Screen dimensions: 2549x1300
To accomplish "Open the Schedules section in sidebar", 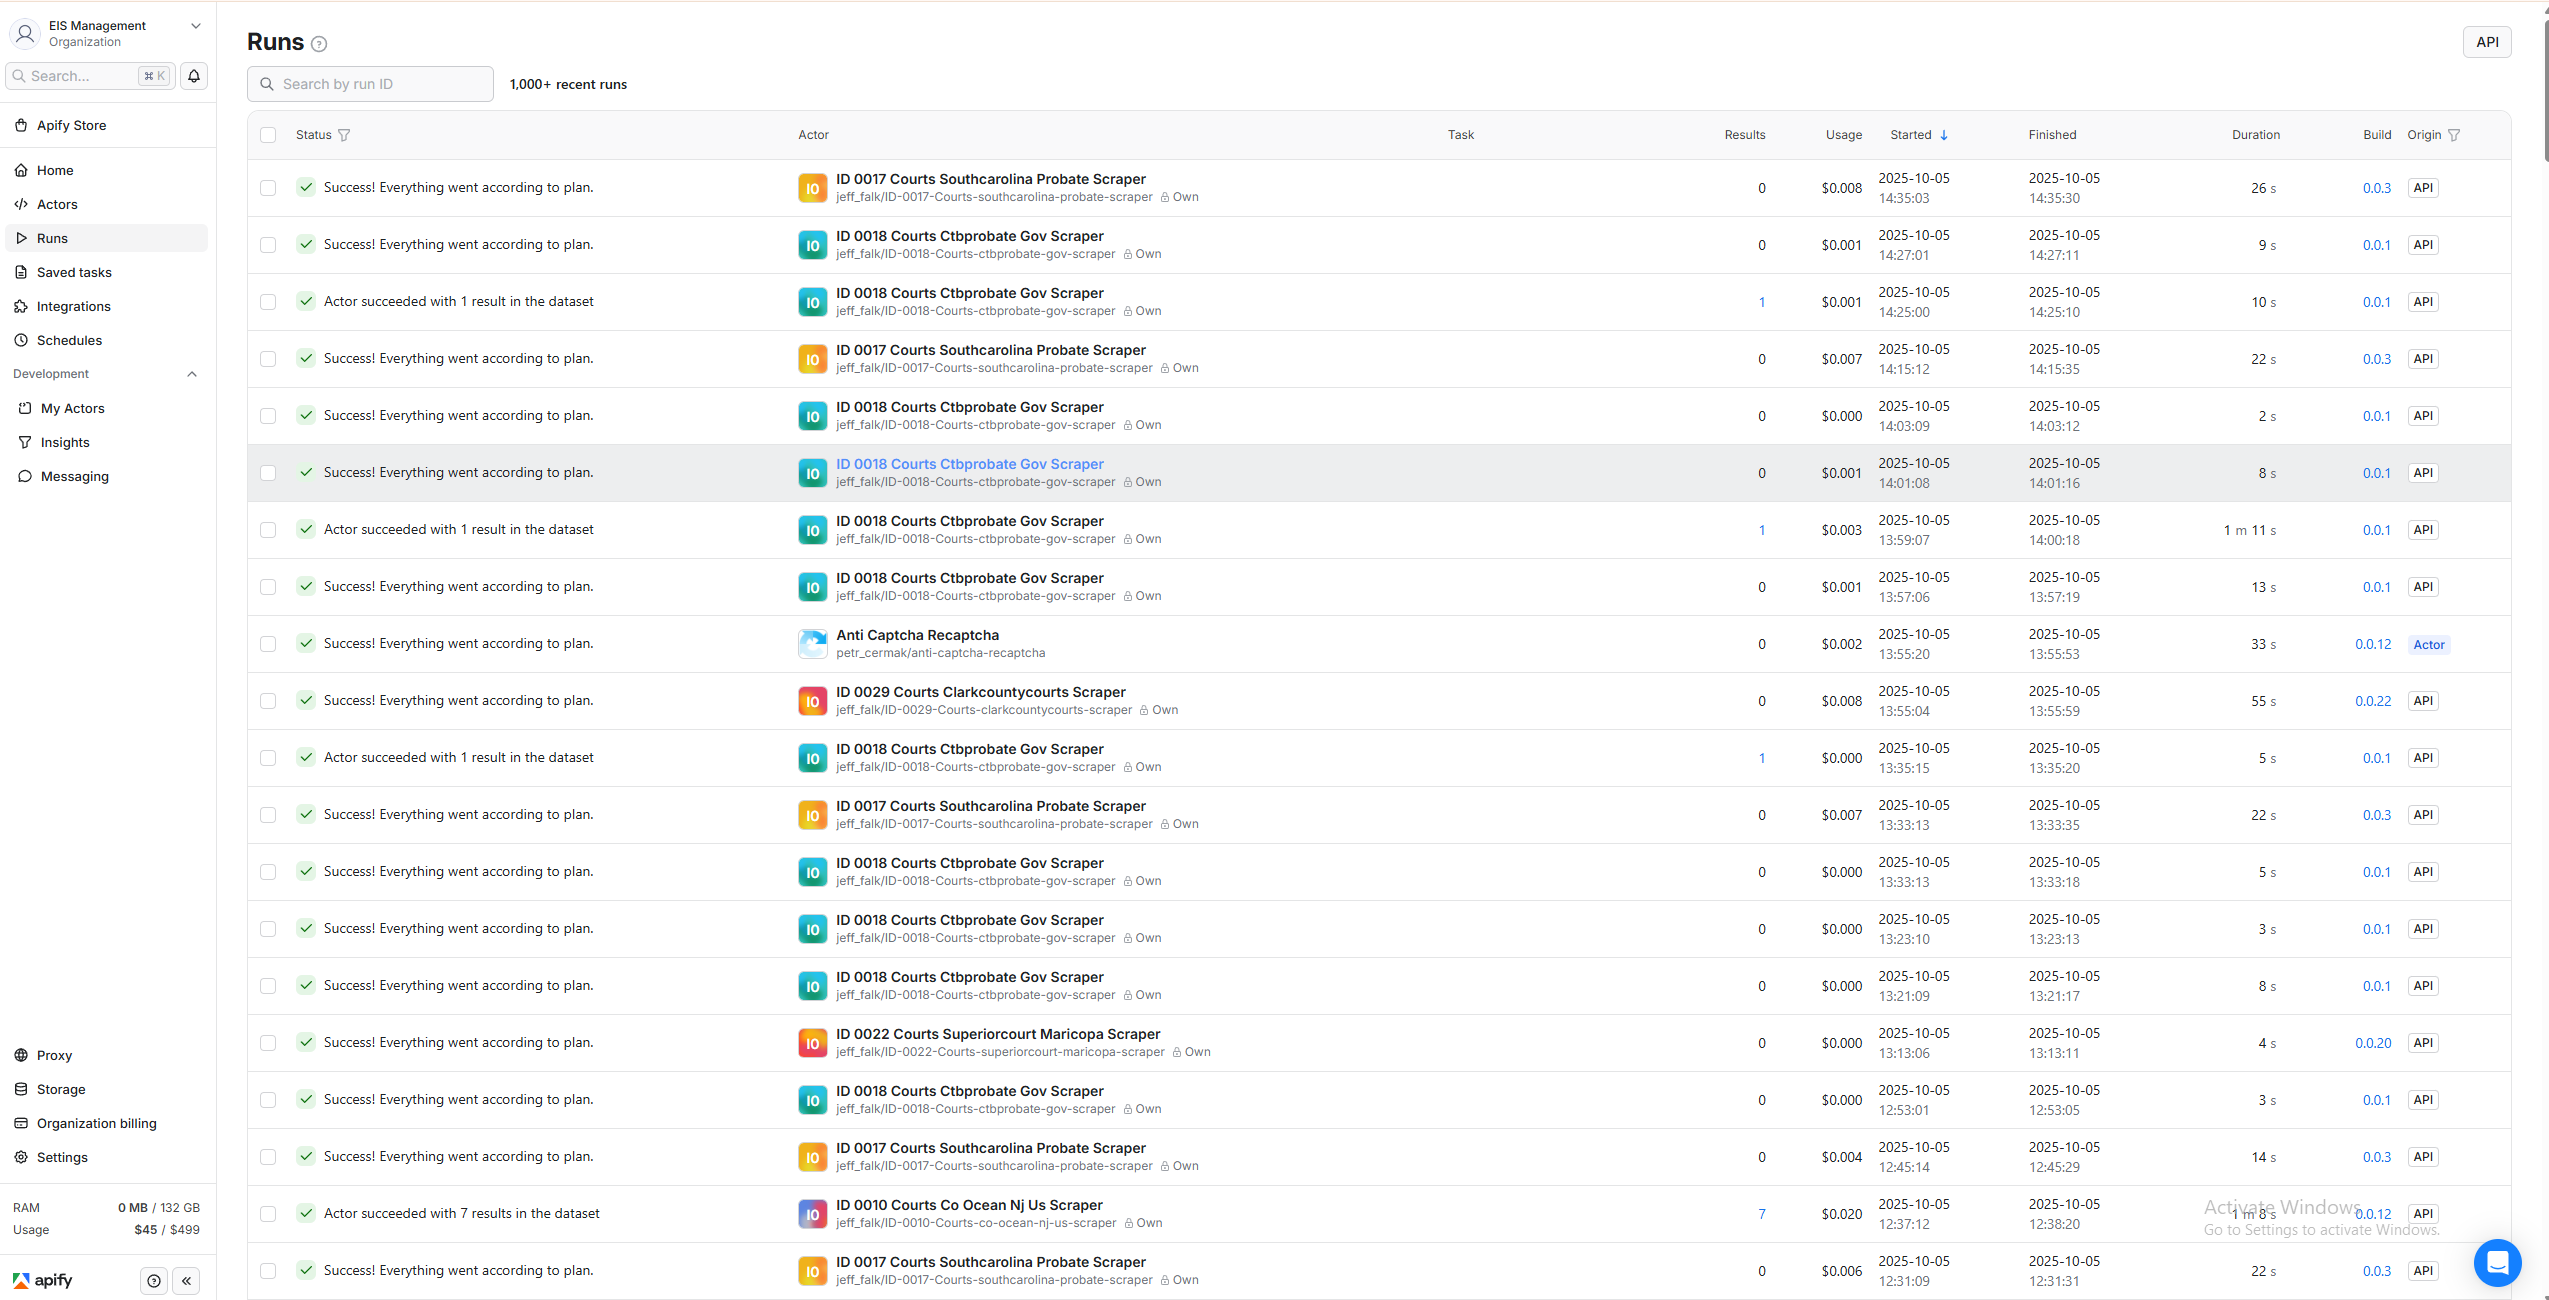I will tap(70, 340).
